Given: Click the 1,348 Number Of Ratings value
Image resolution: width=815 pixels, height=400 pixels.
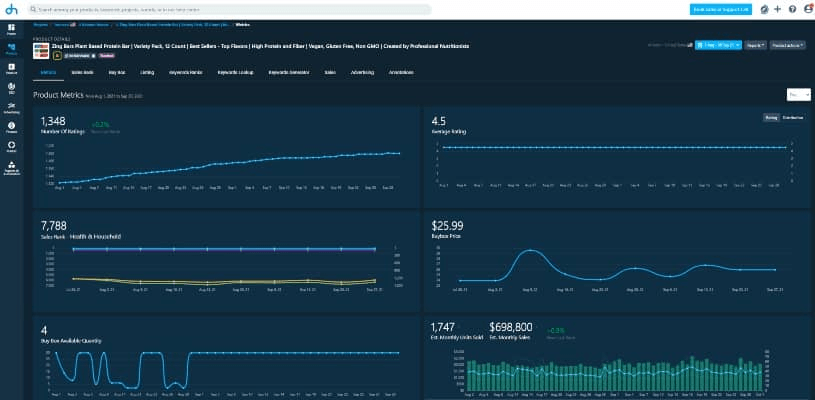Looking at the screenshot, I should point(53,121).
